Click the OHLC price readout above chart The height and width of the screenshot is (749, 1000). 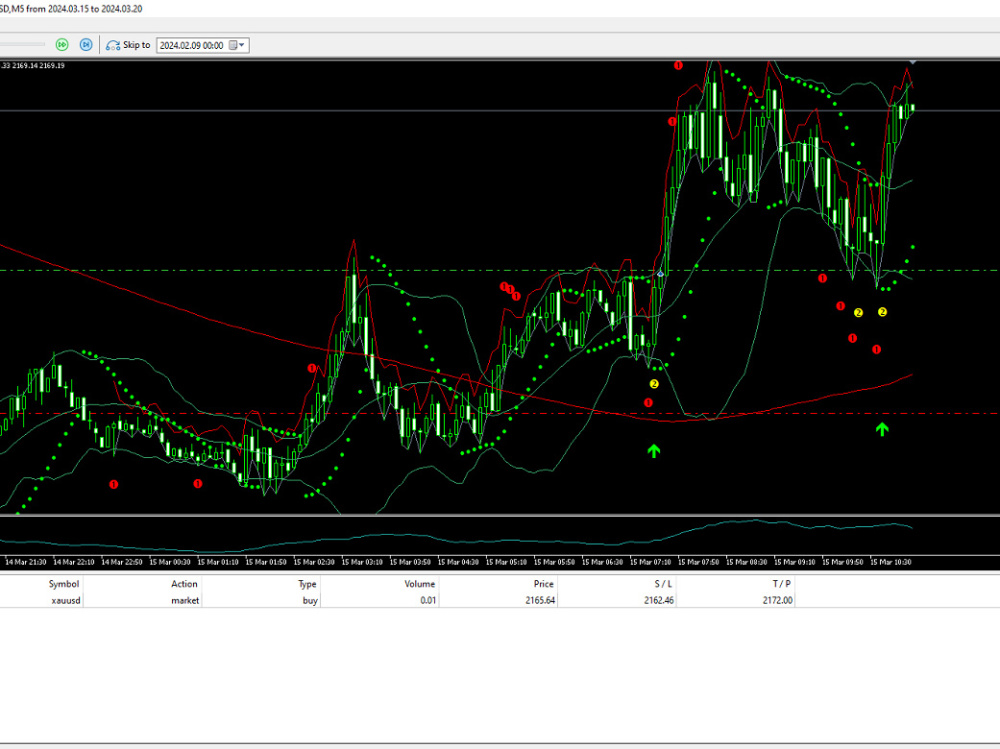33,66
